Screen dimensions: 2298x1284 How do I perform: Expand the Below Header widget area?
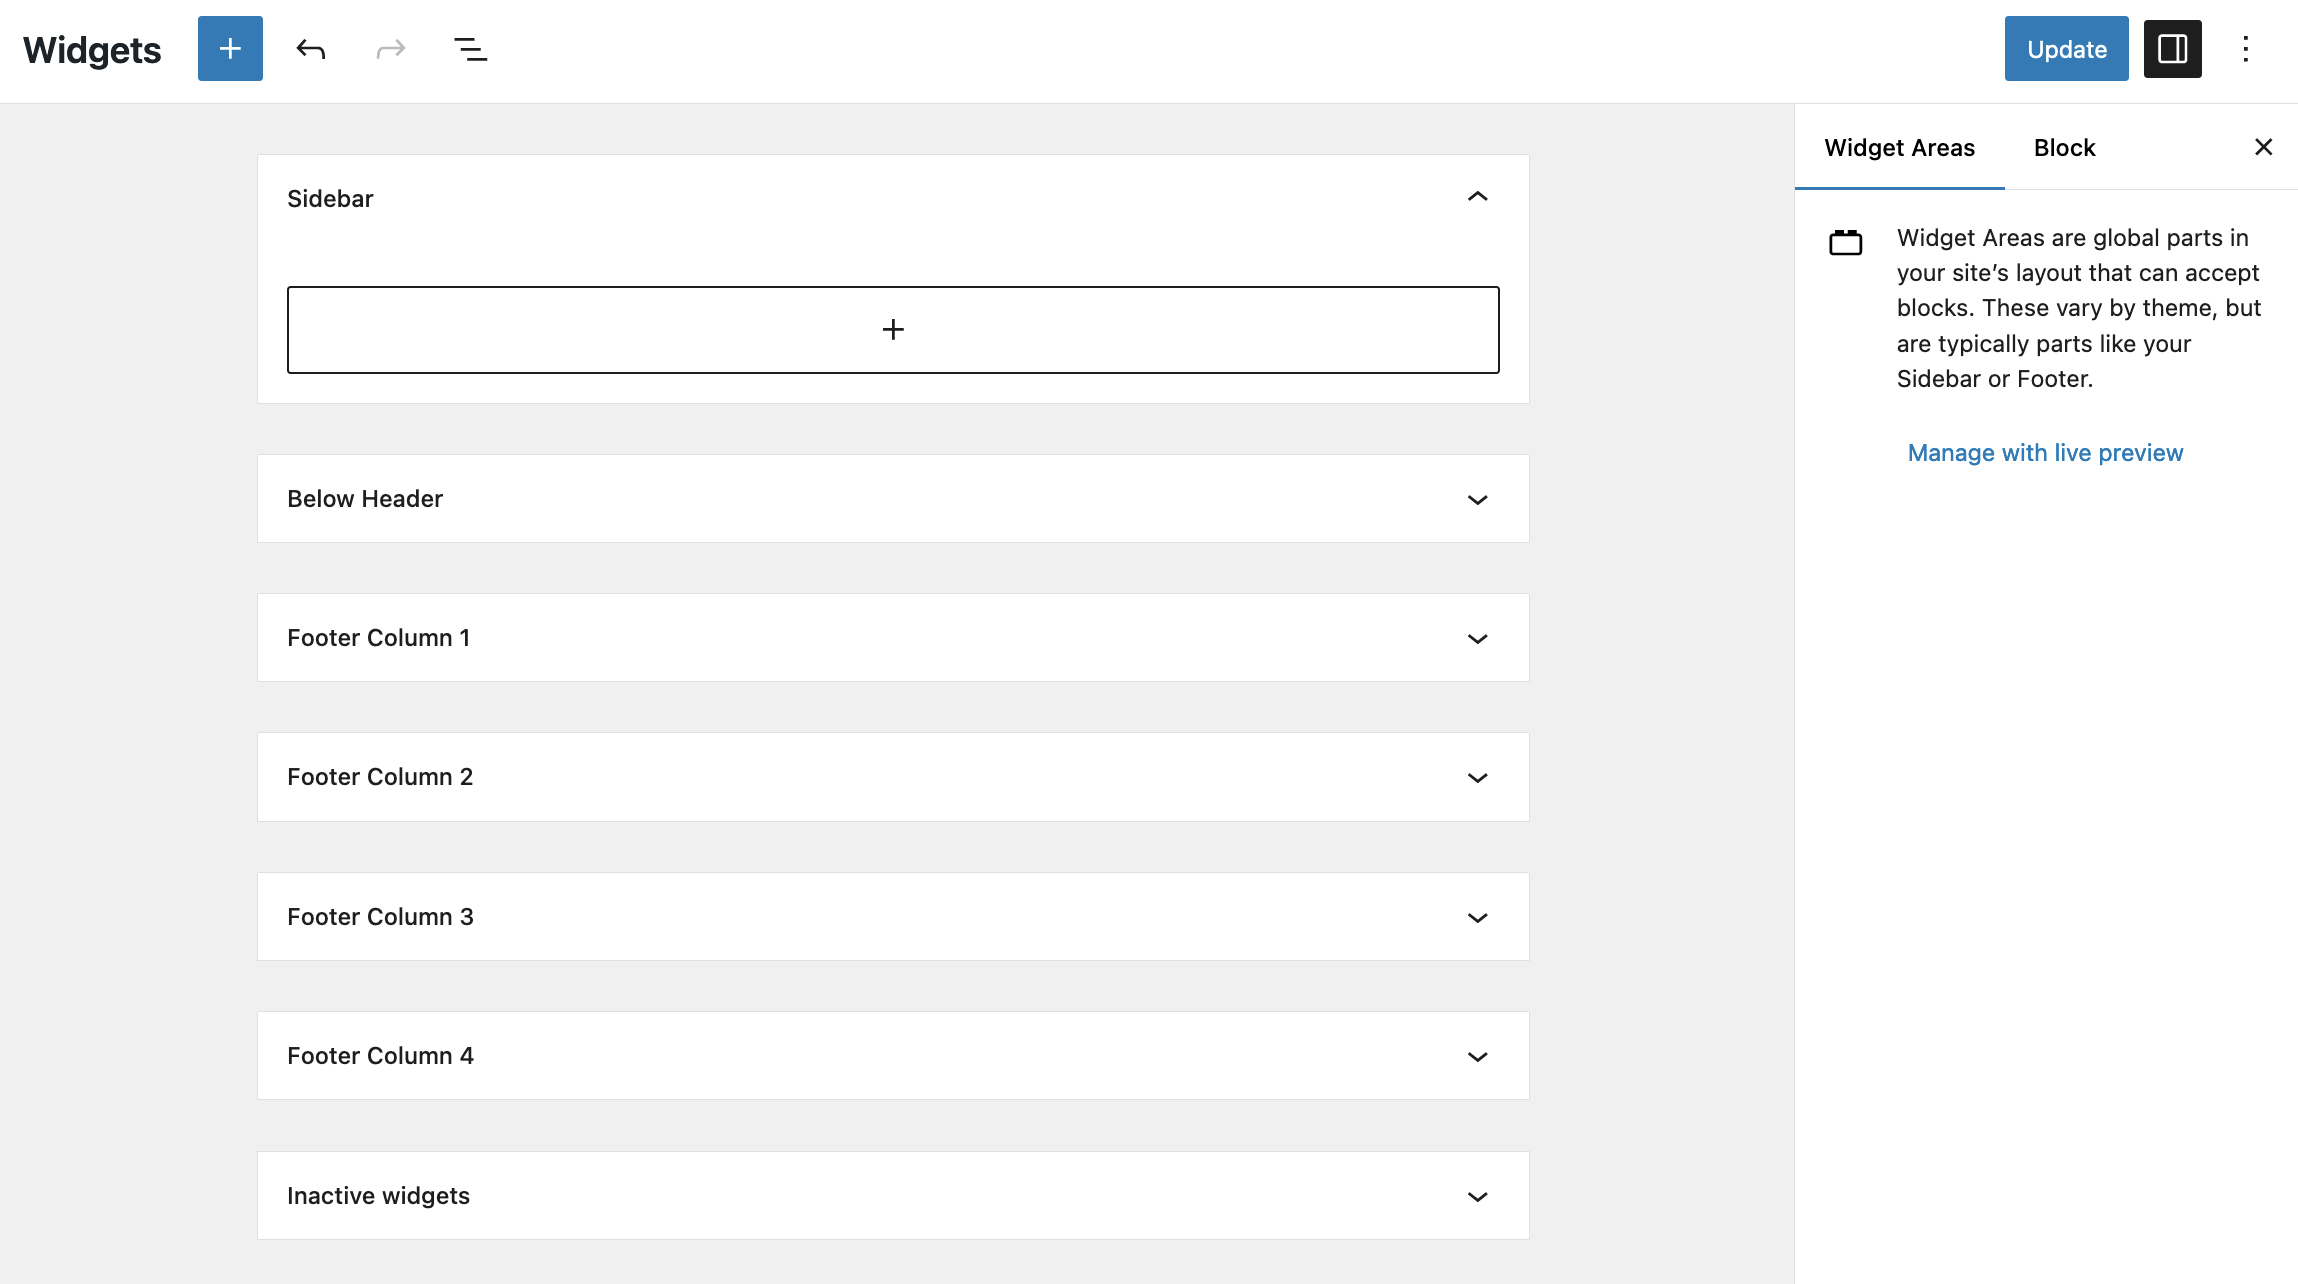tap(1477, 499)
